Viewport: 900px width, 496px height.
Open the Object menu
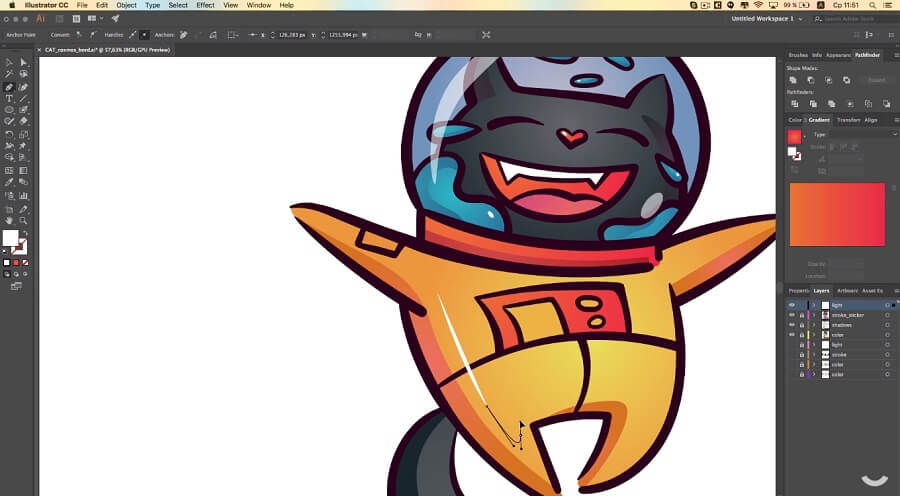click(126, 5)
